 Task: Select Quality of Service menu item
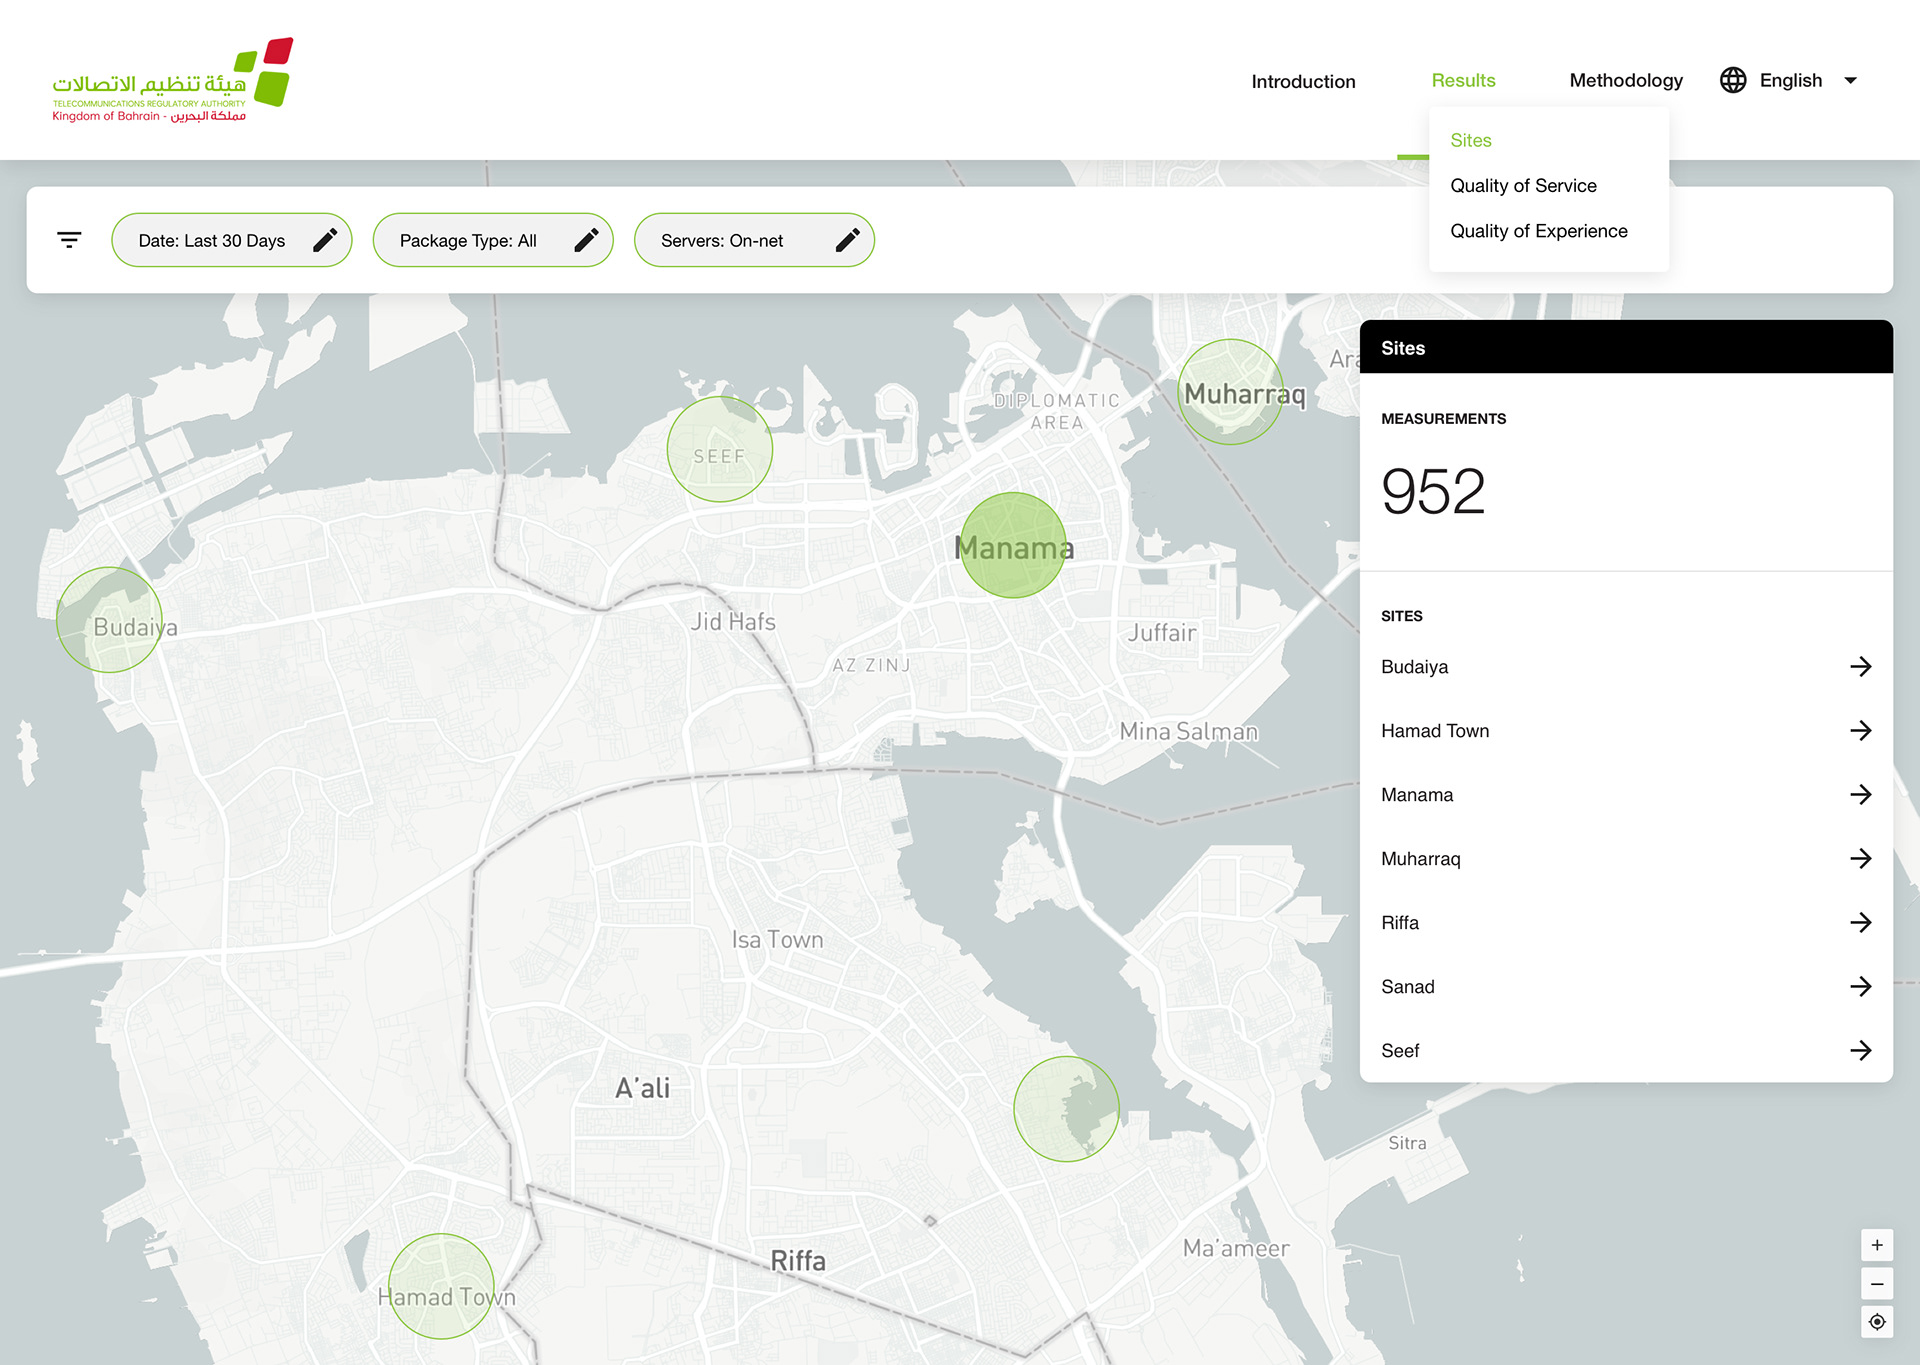[1523, 186]
